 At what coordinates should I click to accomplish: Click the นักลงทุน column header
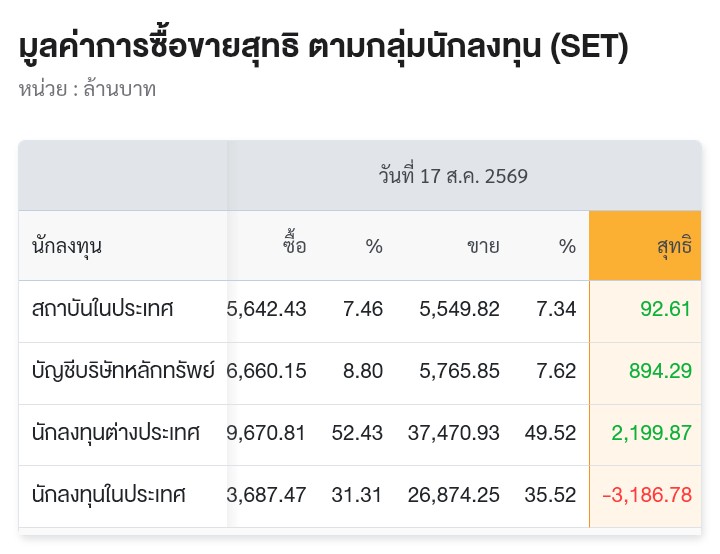(x=67, y=247)
